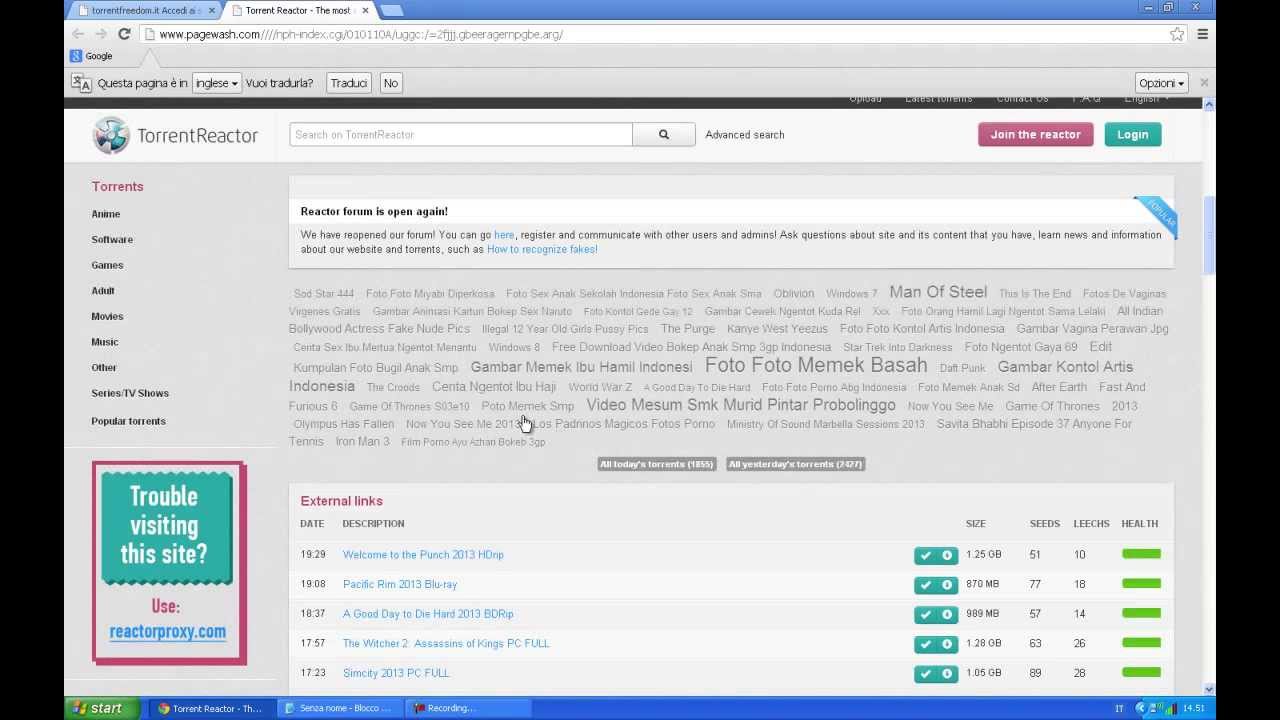
Task: Open the Adult category in the sidebar
Action: click(x=103, y=291)
